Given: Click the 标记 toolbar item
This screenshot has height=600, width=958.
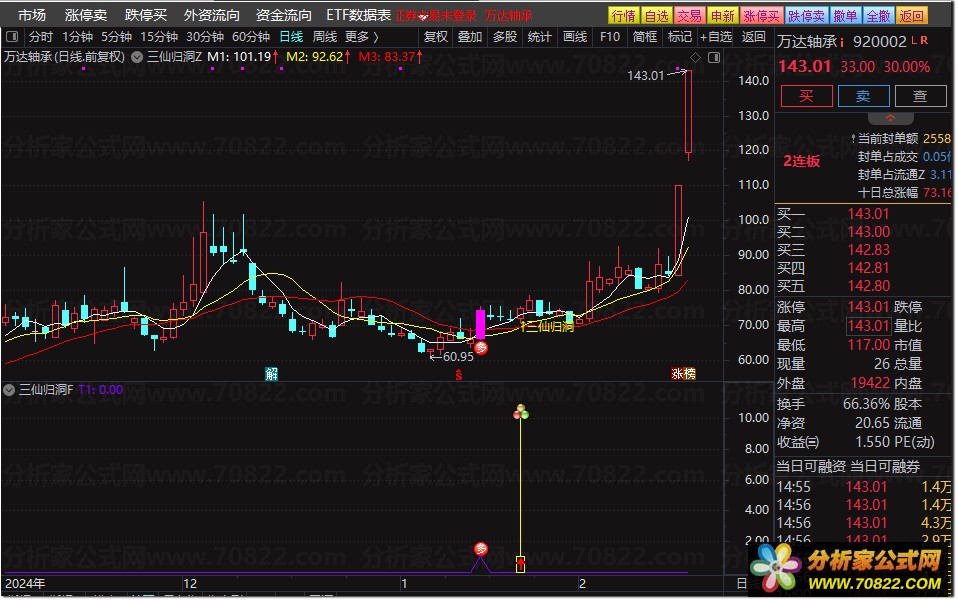Looking at the screenshot, I should 679,37.
